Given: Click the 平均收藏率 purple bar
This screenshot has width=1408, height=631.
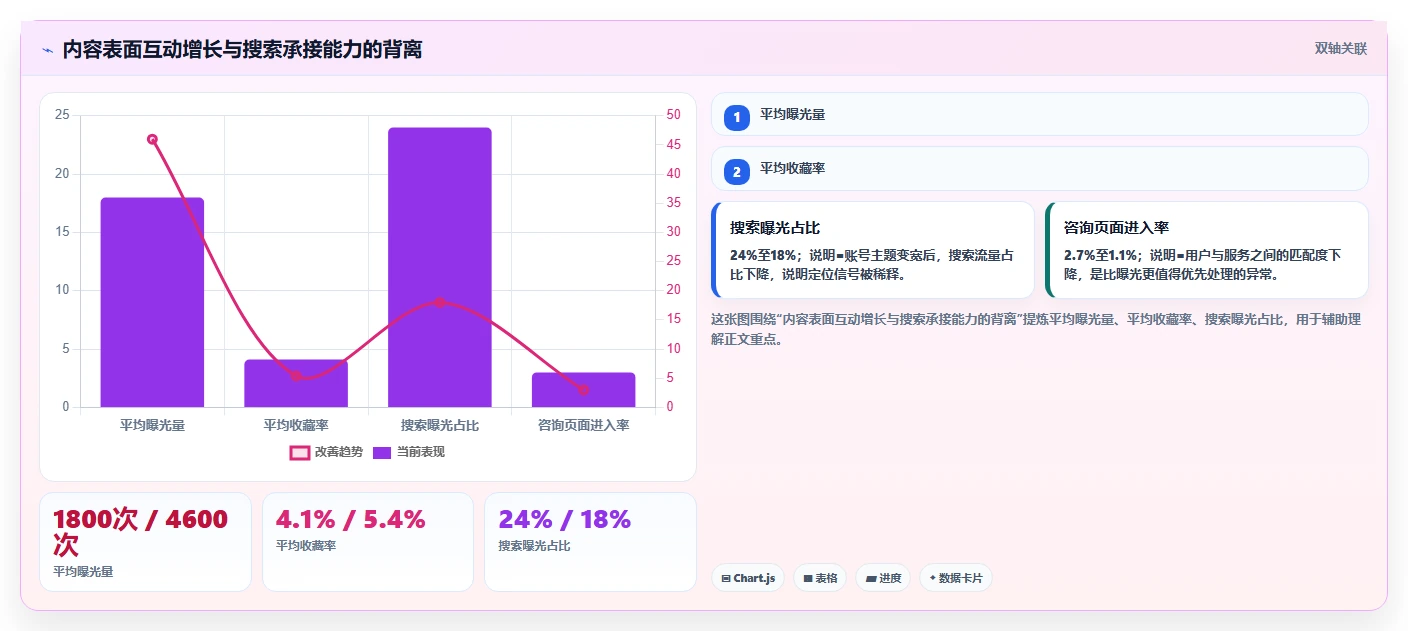Looking at the screenshot, I should [x=296, y=383].
